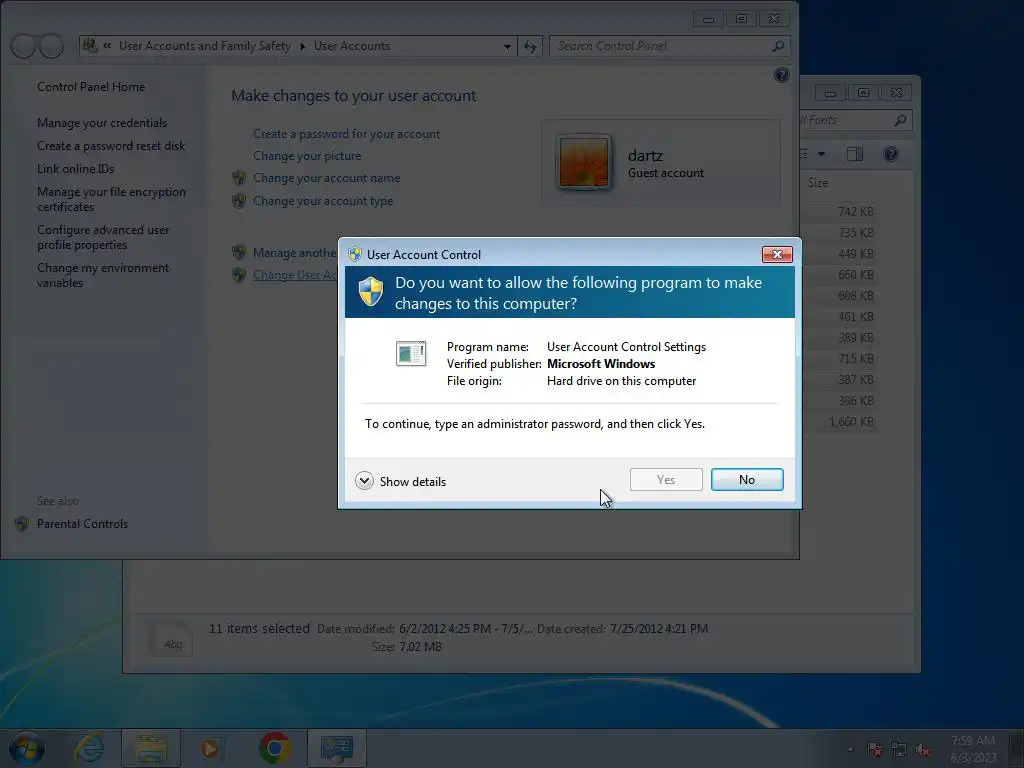This screenshot has width=1024, height=768.
Task: Show hidden tray icons arrow
Action: tap(850, 749)
